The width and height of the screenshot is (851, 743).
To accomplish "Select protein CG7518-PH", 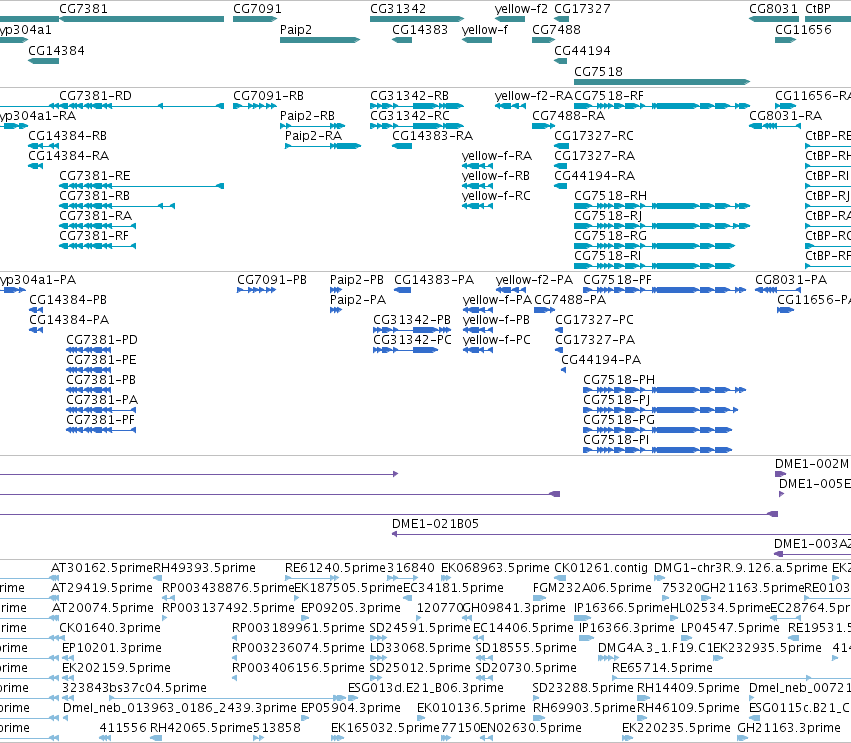I will click(619, 380).
